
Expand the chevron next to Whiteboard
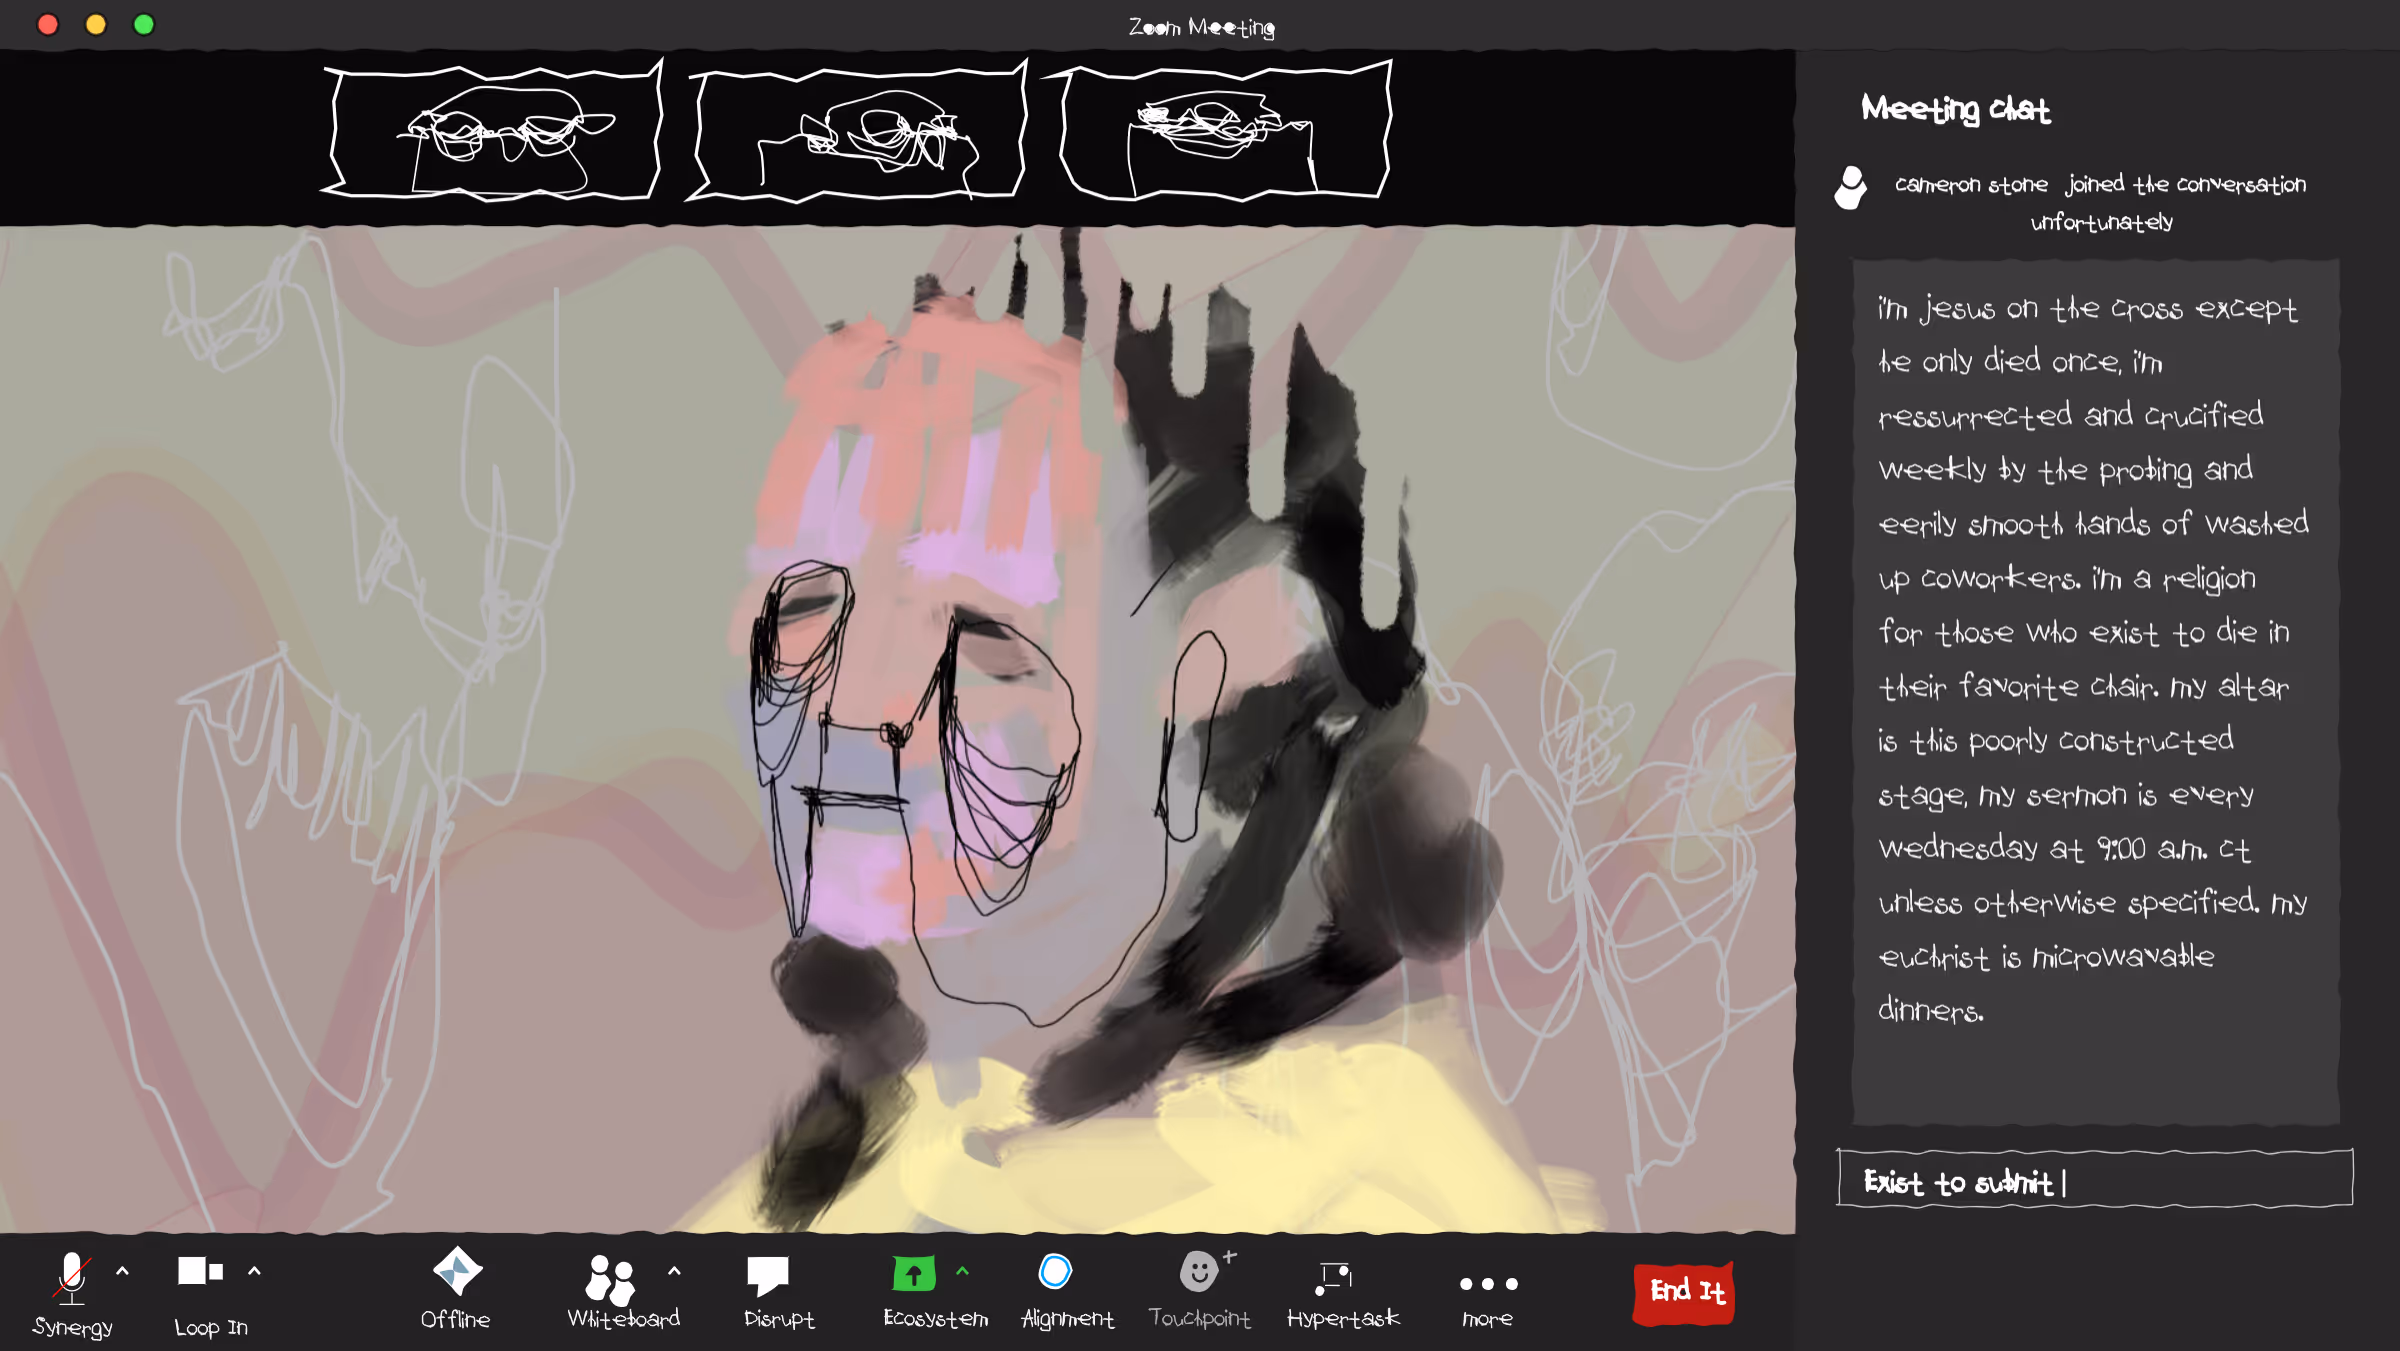(674, 1271)
